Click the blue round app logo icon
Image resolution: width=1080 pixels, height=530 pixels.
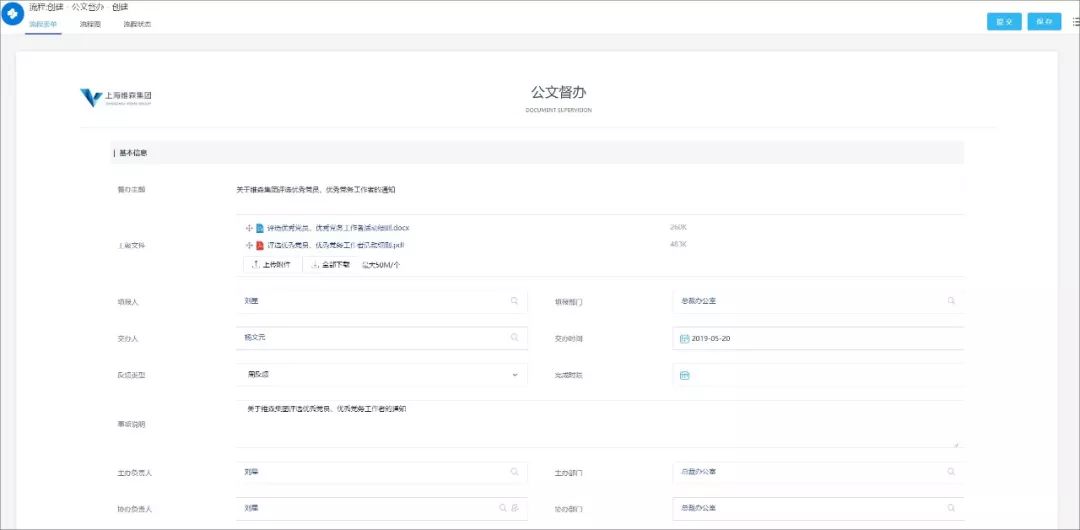click(x=12, y=13)
